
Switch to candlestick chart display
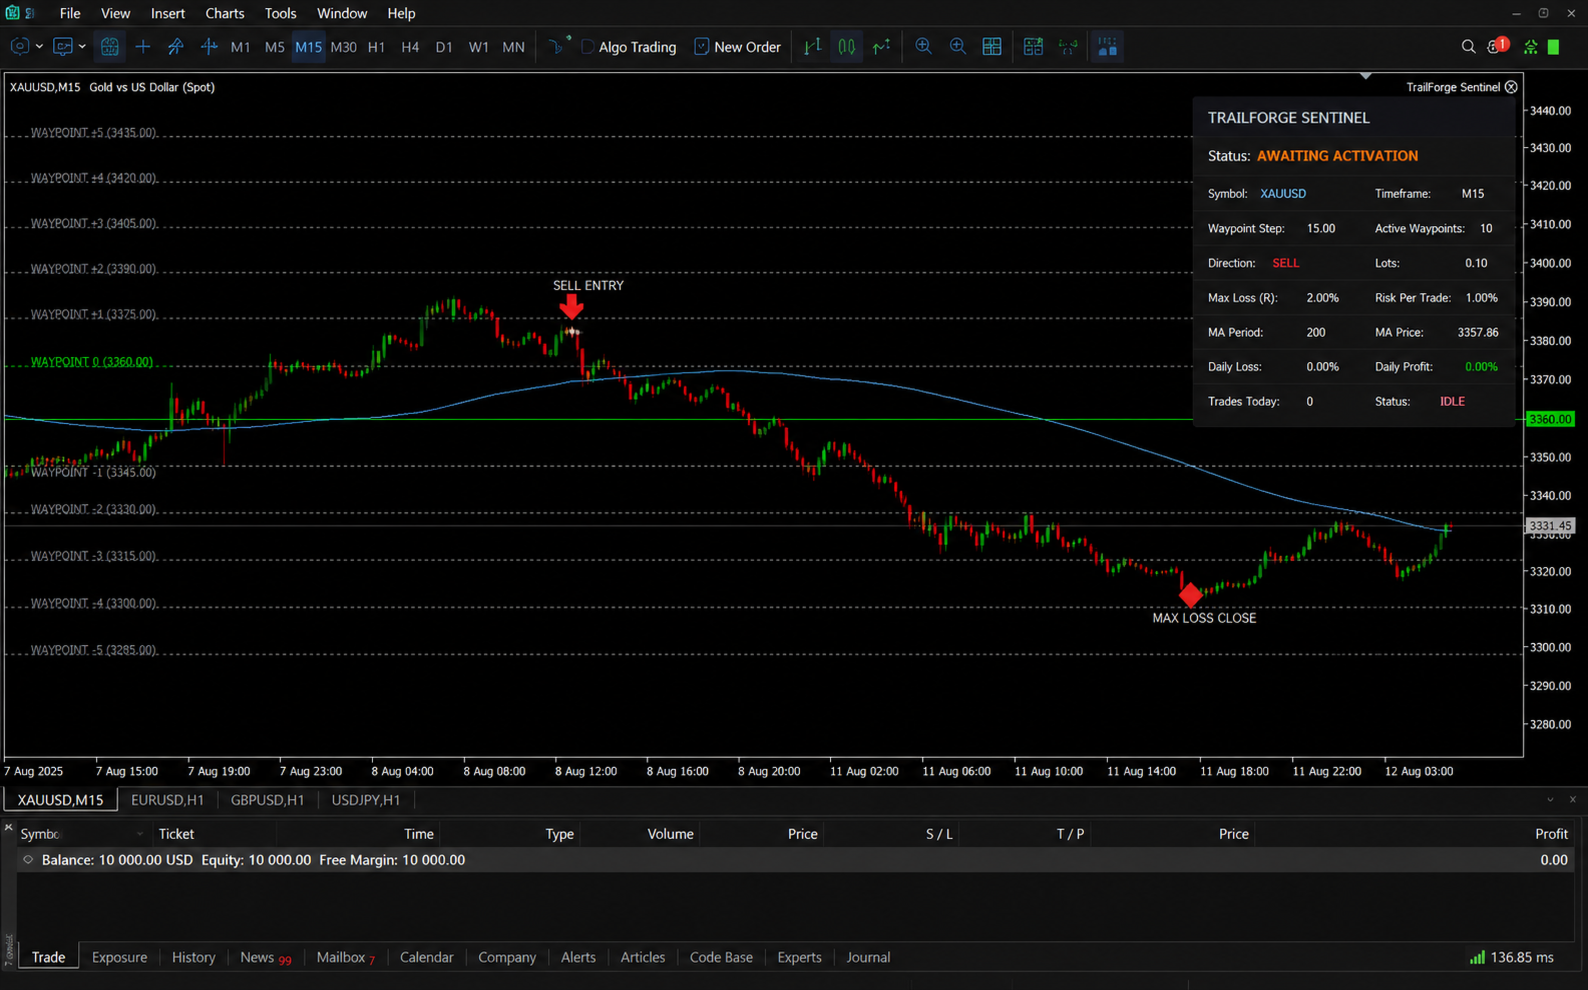pyautogui.click(x=847, y=47)
